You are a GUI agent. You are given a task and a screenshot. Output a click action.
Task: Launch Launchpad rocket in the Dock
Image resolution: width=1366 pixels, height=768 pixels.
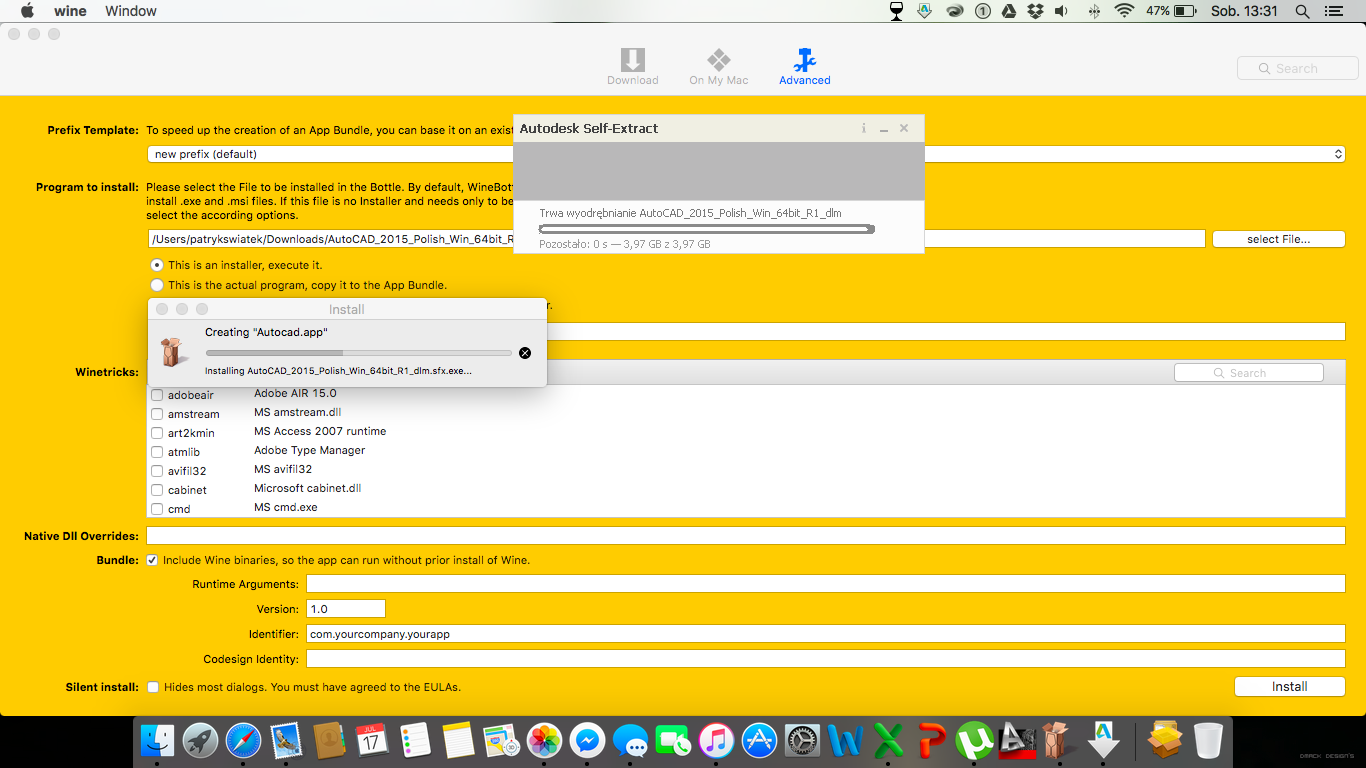(x=200, y=740)
